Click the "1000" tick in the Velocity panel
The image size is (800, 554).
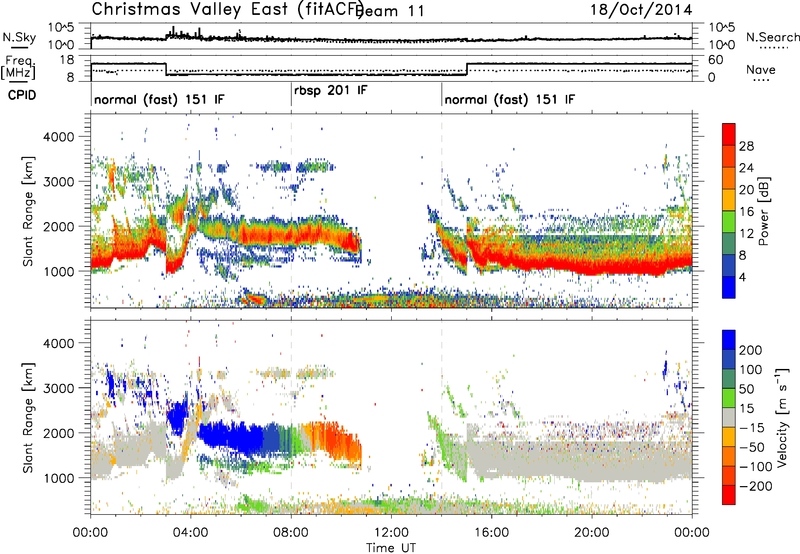(58, 478)
